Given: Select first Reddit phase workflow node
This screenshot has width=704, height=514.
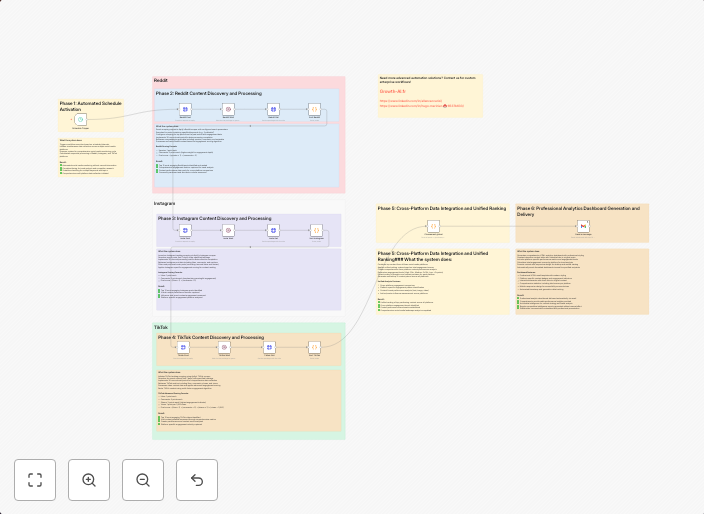Looking at the screenshot, I should click(x=185, y=109).
